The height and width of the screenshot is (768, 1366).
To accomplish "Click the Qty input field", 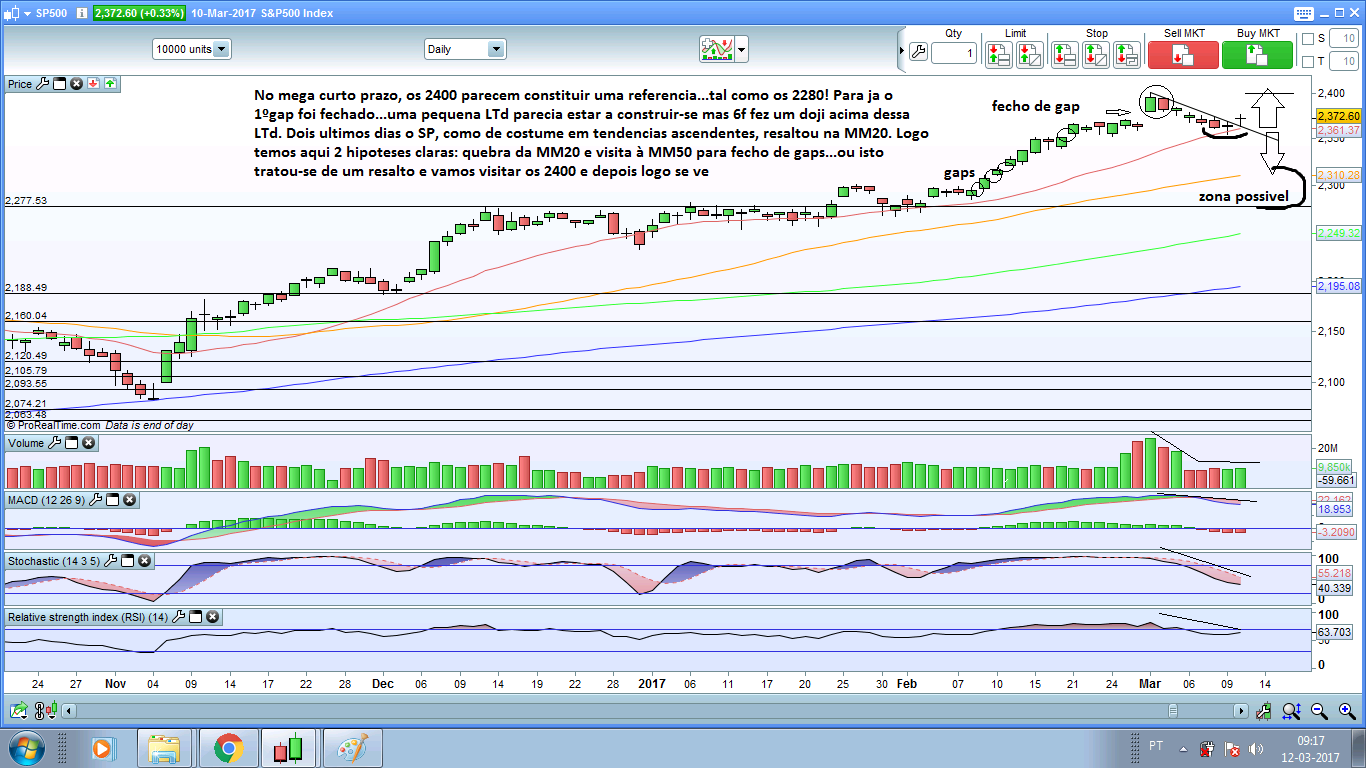I will click(x=954, y=54).
